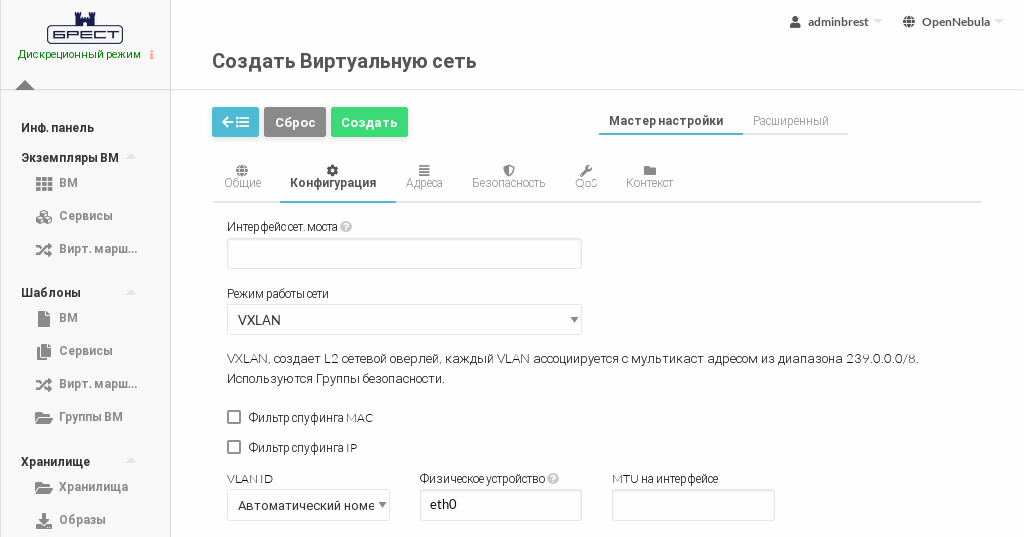Enable the Фильтр спуфинга IP checkbox
The height and width of the screenshot is (537, 1024).
(234, 447)
